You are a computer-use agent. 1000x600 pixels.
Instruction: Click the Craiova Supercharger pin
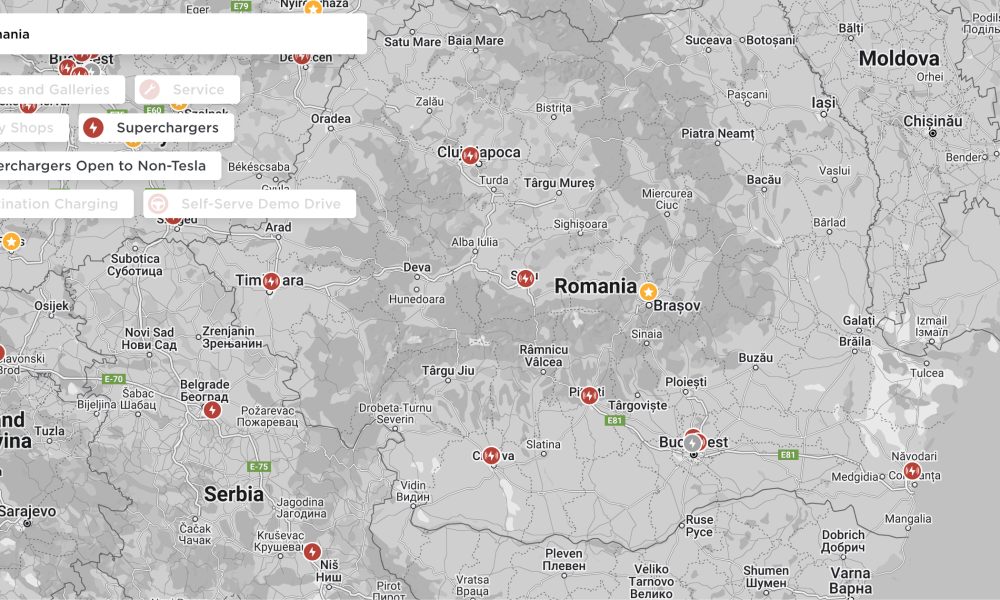click(491, 455)
